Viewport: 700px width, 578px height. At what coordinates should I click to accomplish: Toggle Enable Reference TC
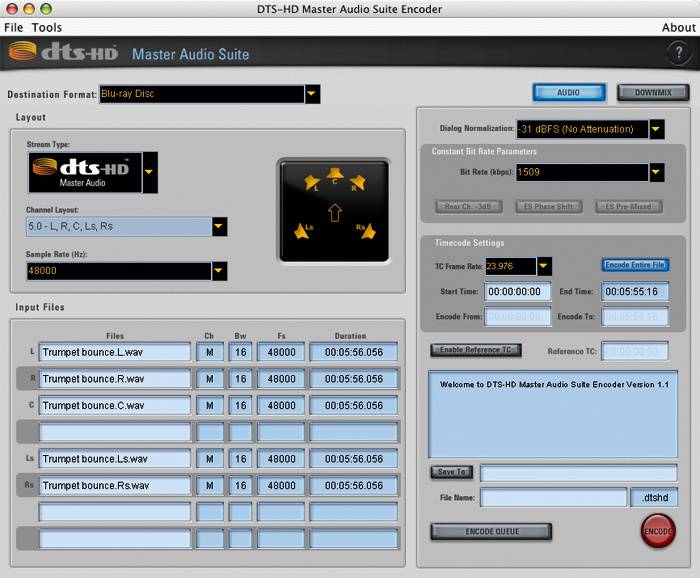coord(476,349)
